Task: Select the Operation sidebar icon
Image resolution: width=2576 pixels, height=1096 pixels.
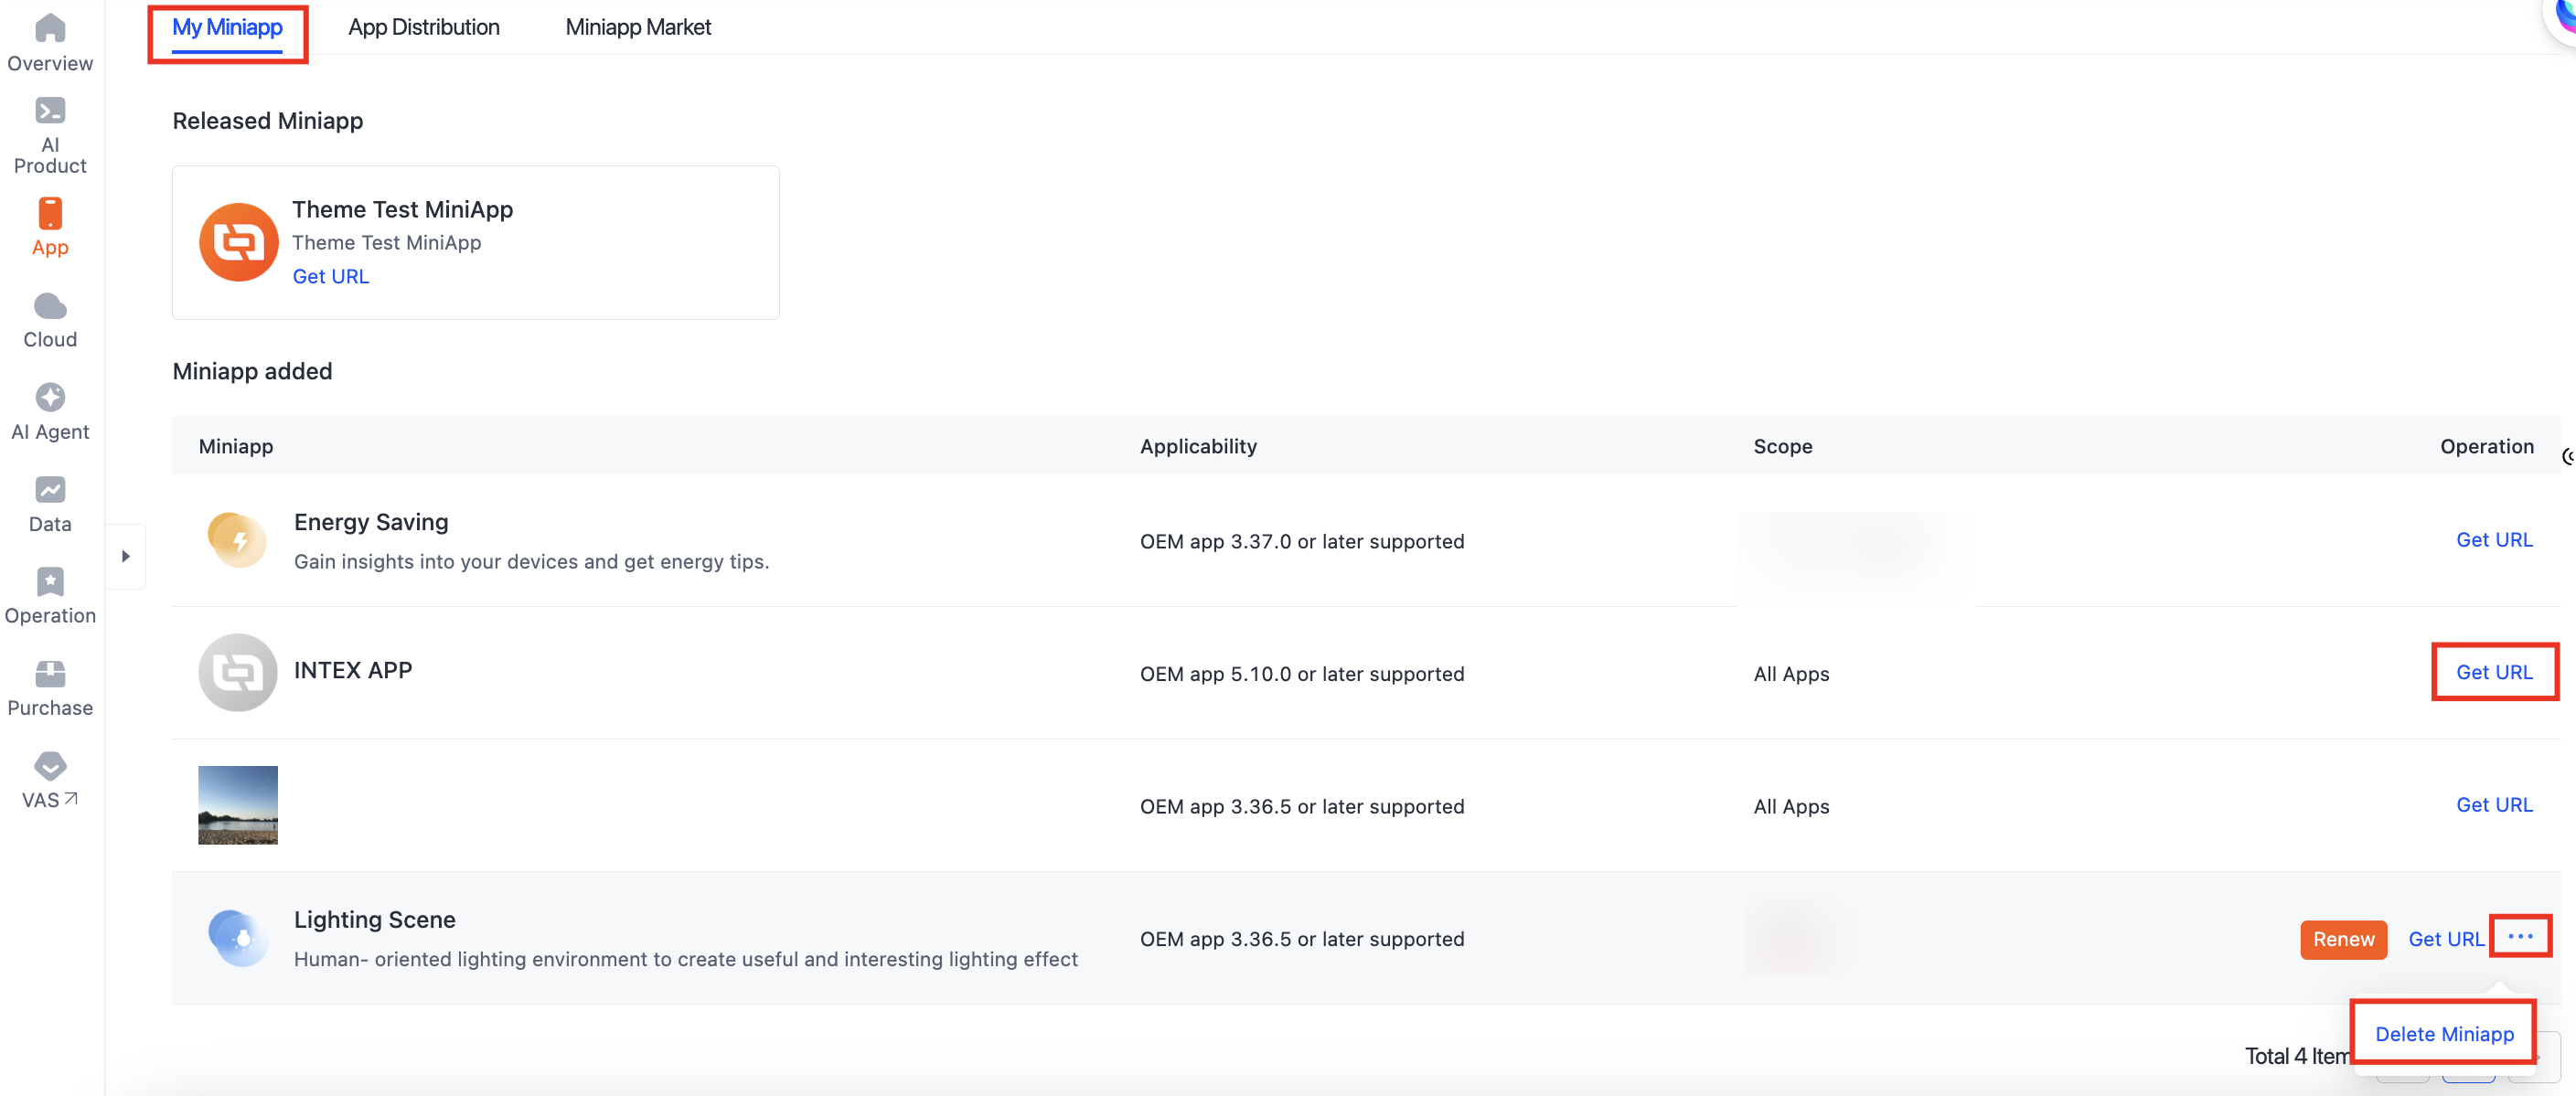Action: point(50,582)
